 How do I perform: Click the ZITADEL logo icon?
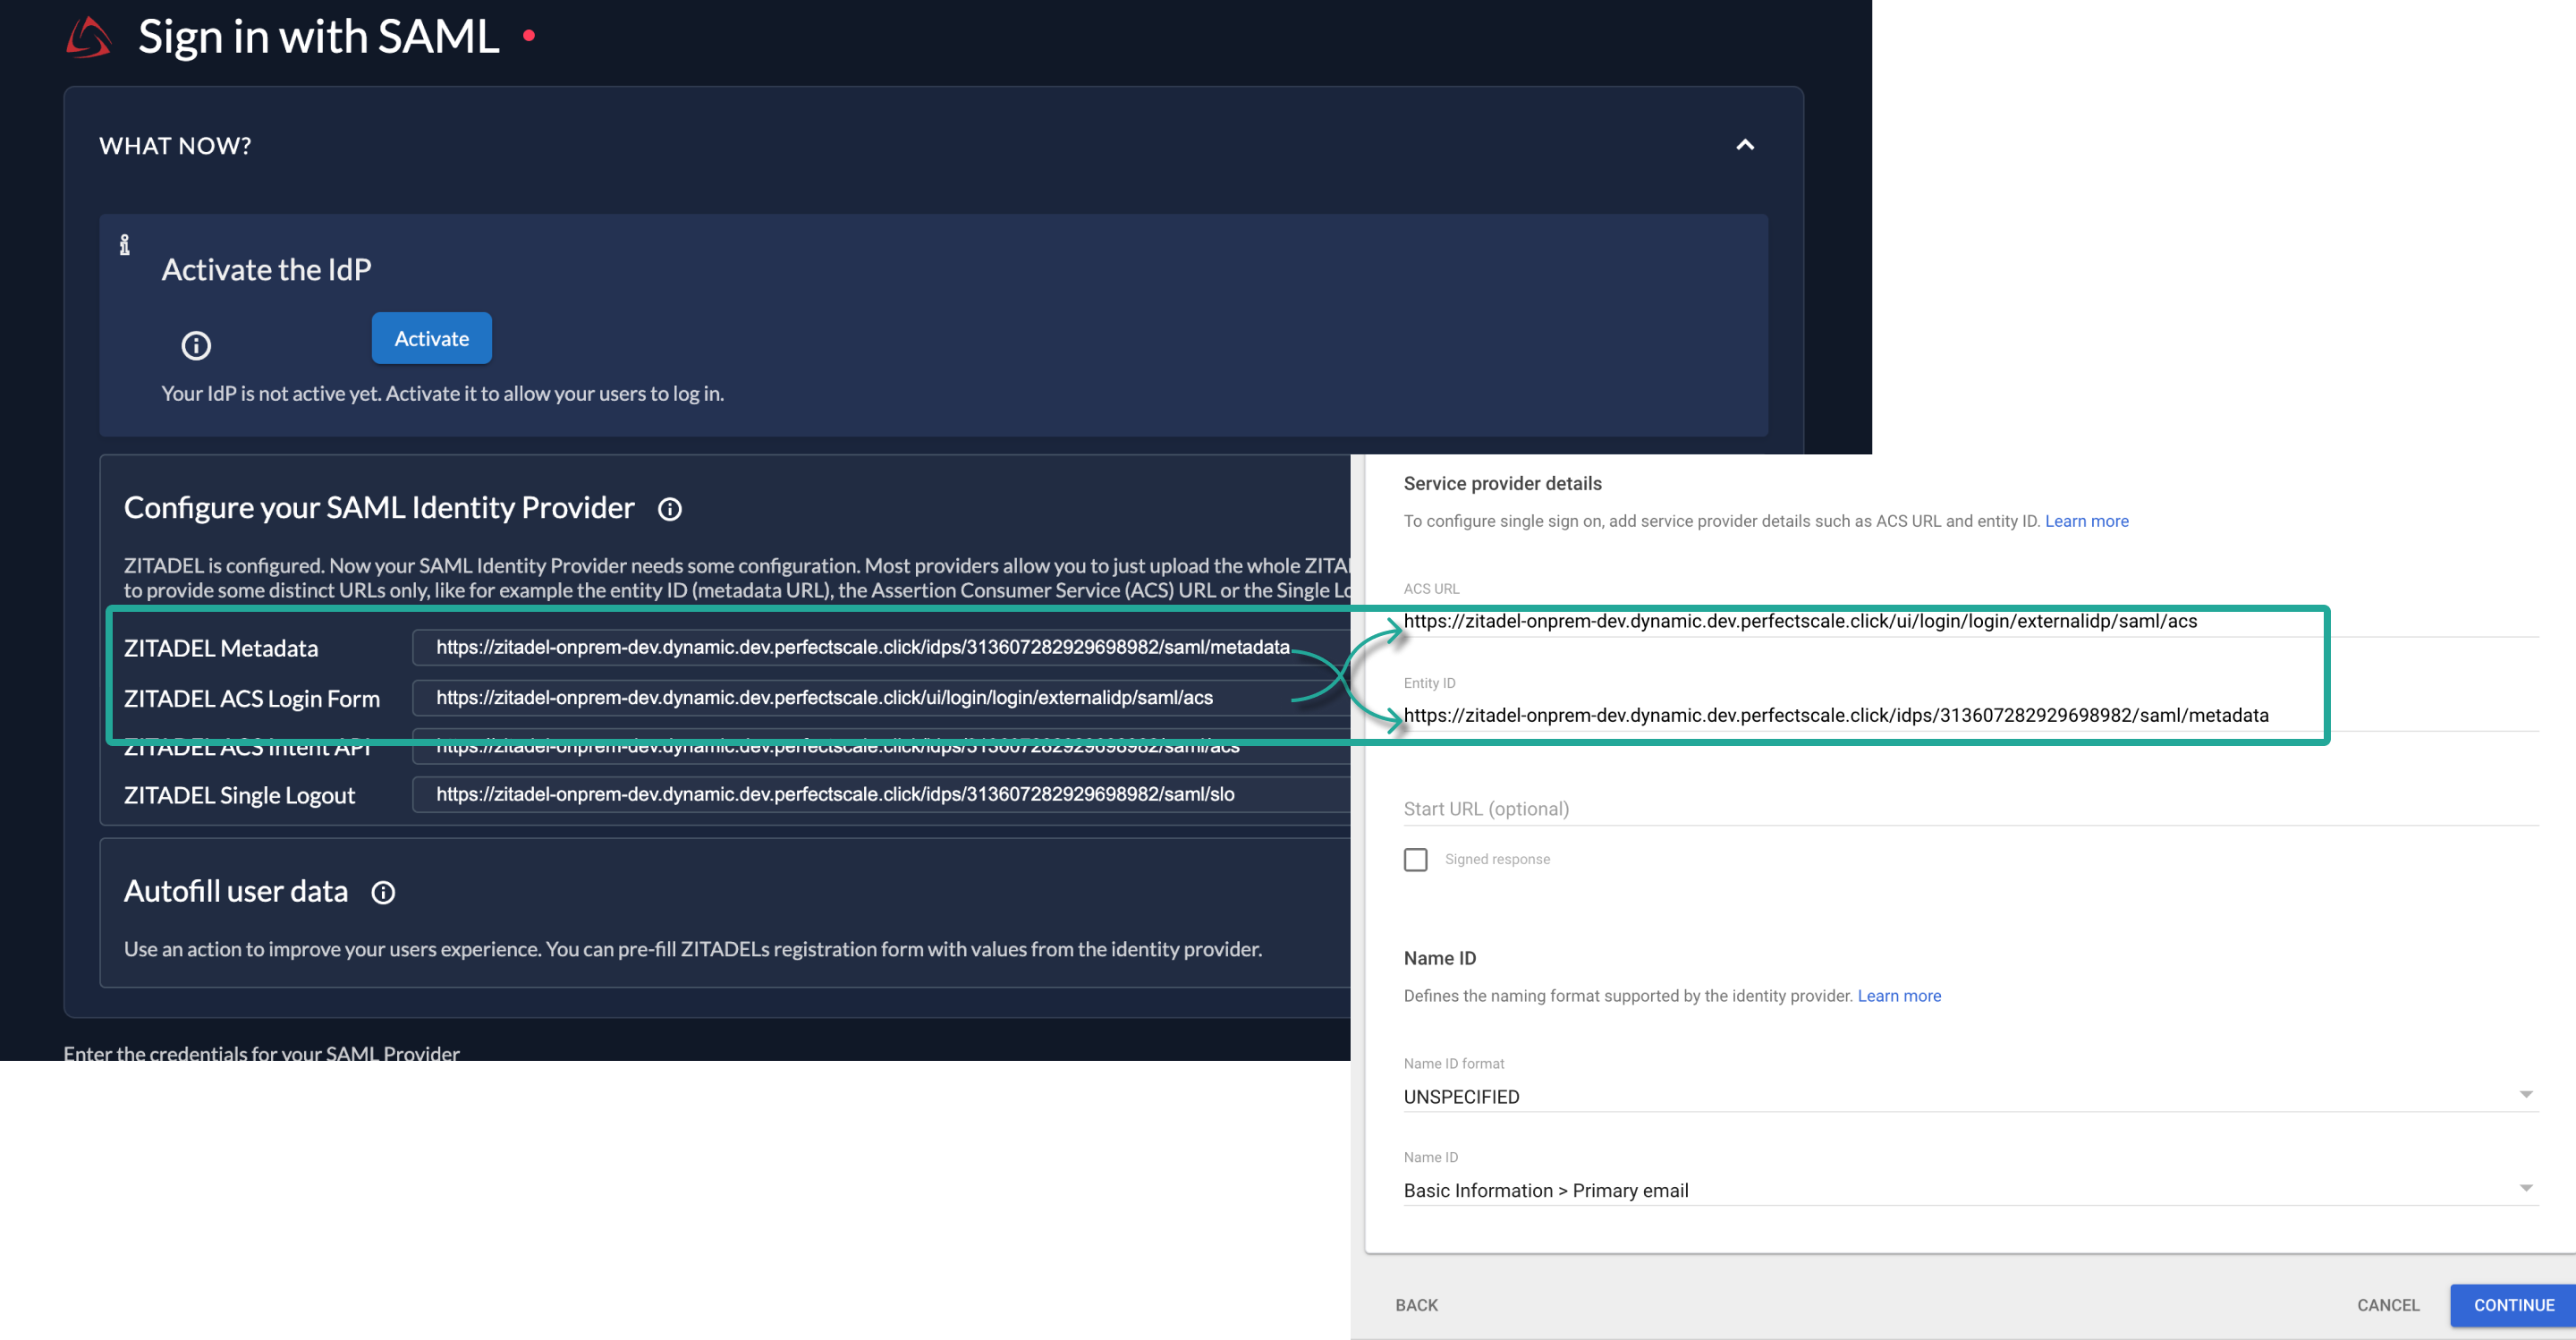(88, 37)
